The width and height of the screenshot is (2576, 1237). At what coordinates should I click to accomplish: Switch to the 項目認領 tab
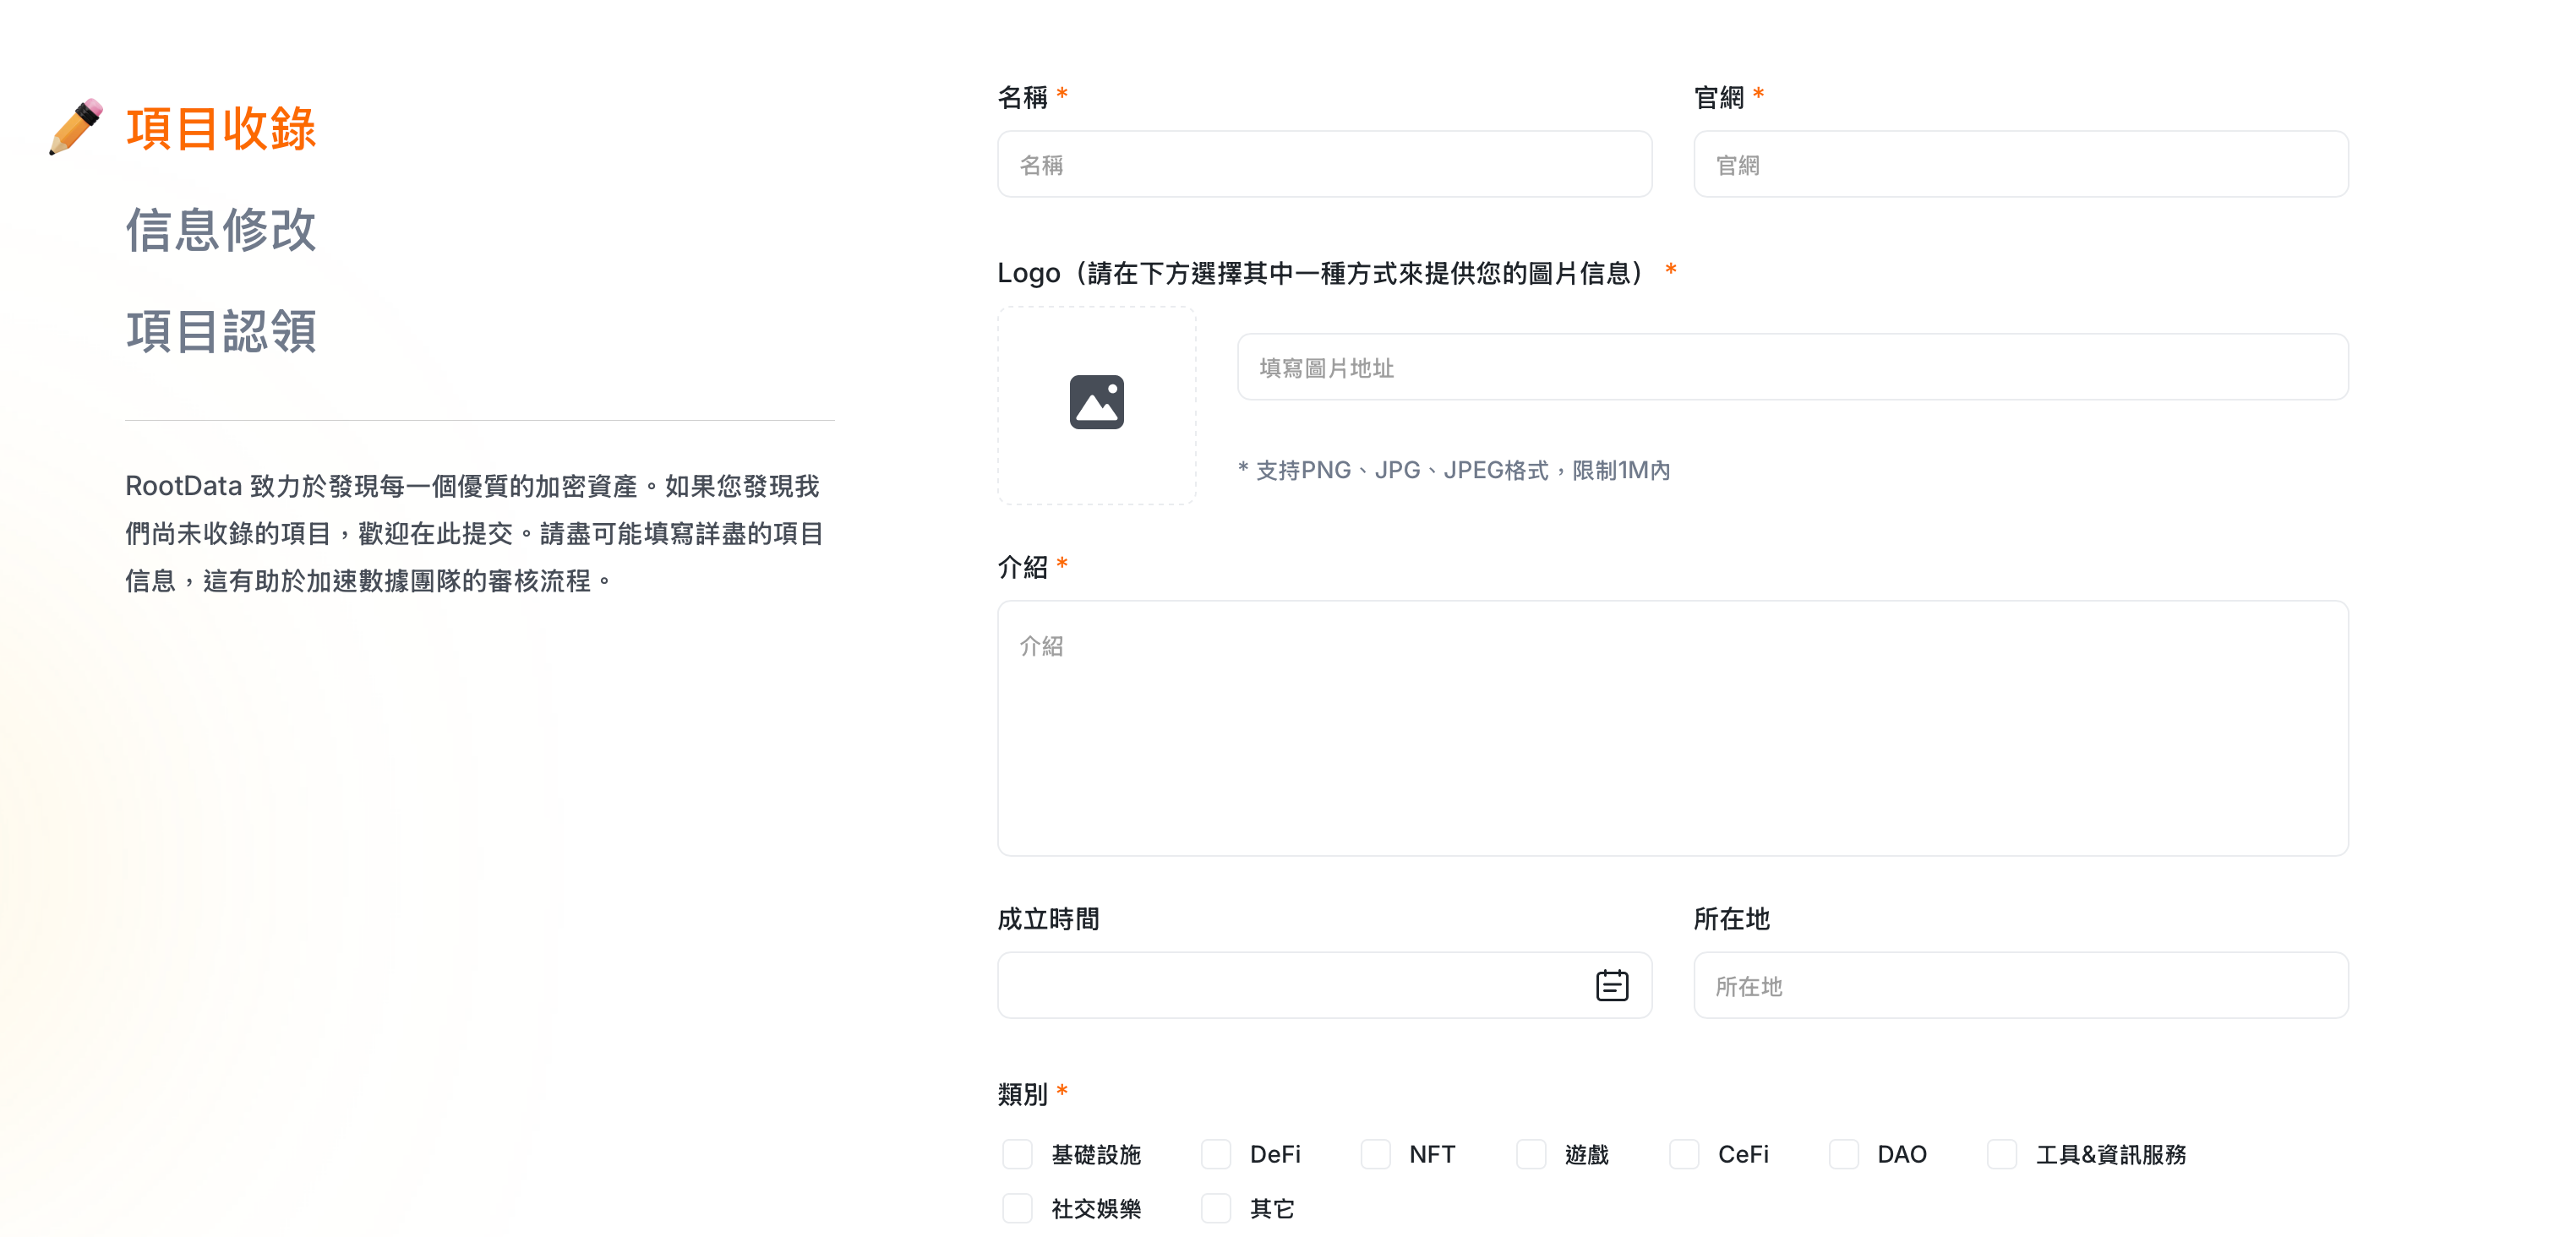pos(221,331)
